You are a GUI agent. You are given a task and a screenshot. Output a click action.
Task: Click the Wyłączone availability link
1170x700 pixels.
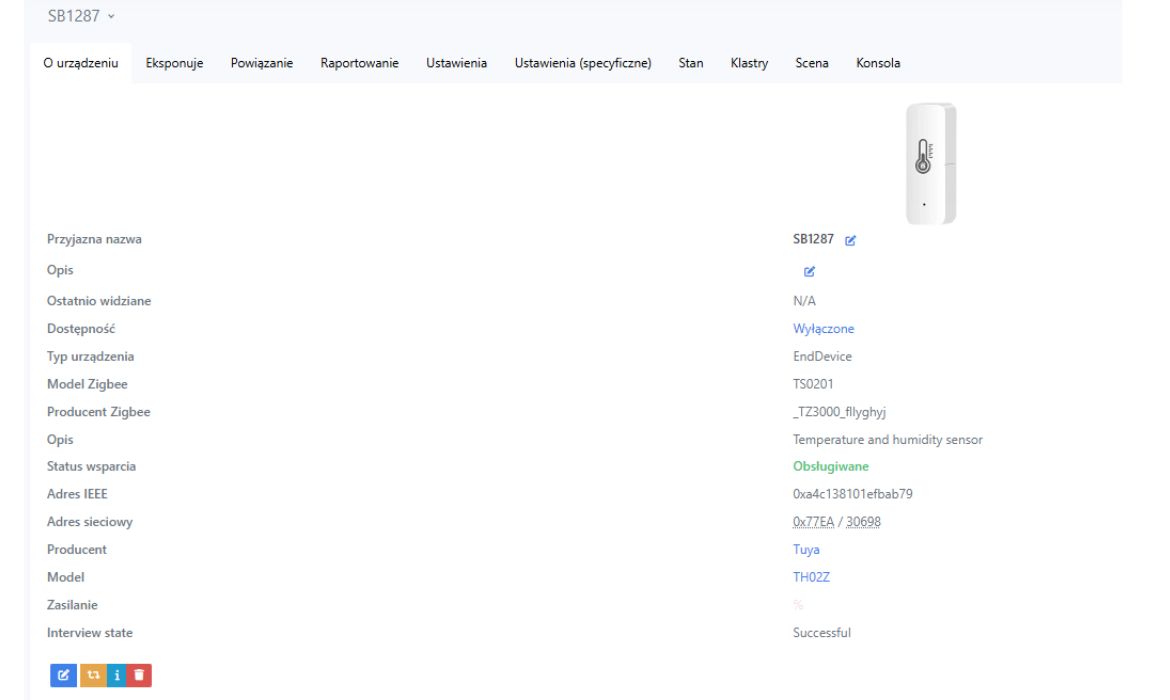click(823, 329)
